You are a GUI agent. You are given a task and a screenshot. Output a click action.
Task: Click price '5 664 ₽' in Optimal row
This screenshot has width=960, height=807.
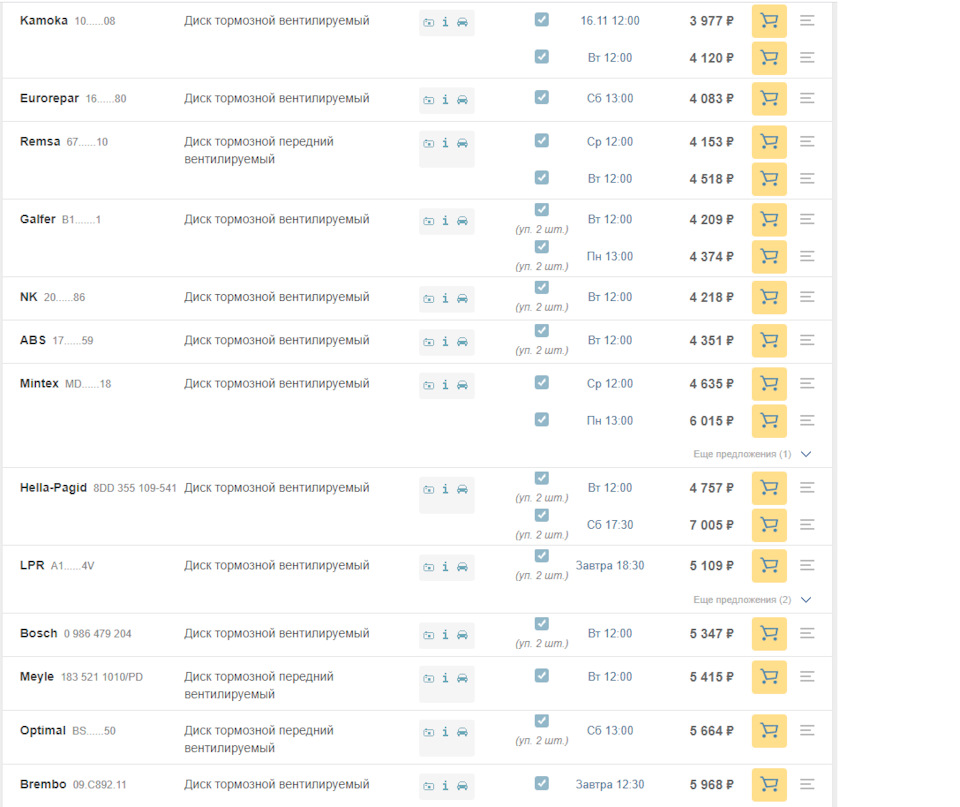pyautogui.click(x=711, y=730)
